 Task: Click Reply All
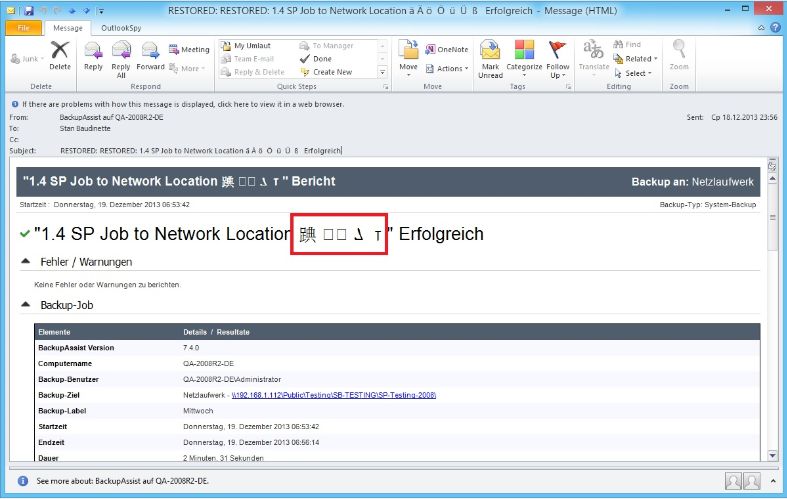pos(121,60)
